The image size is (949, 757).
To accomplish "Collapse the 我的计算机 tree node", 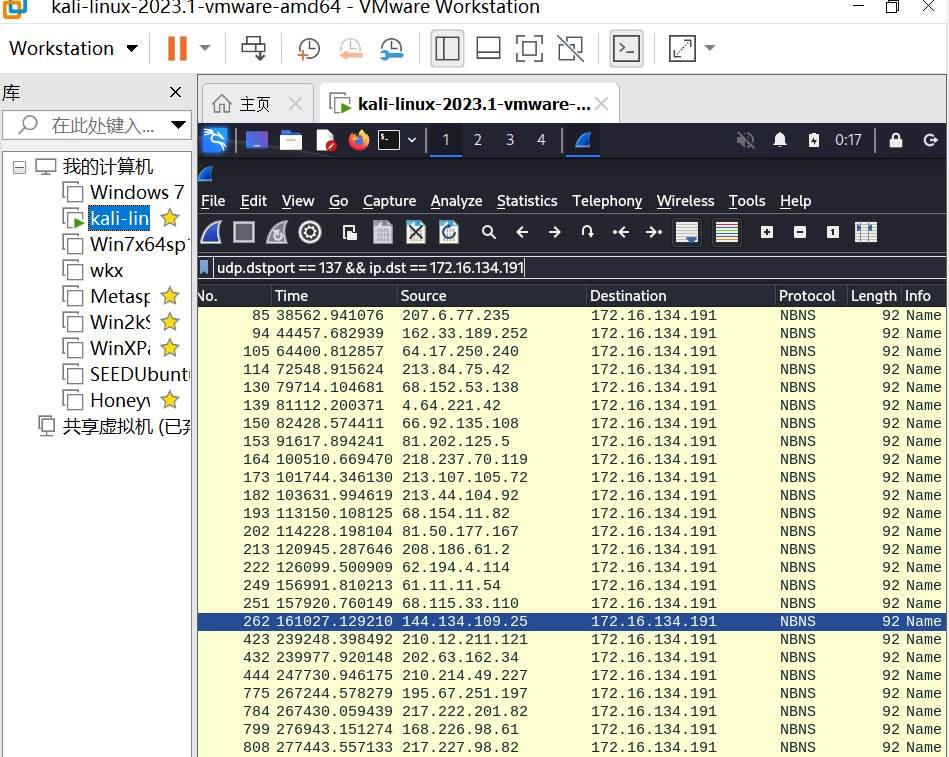I will [x=19, y=167].
